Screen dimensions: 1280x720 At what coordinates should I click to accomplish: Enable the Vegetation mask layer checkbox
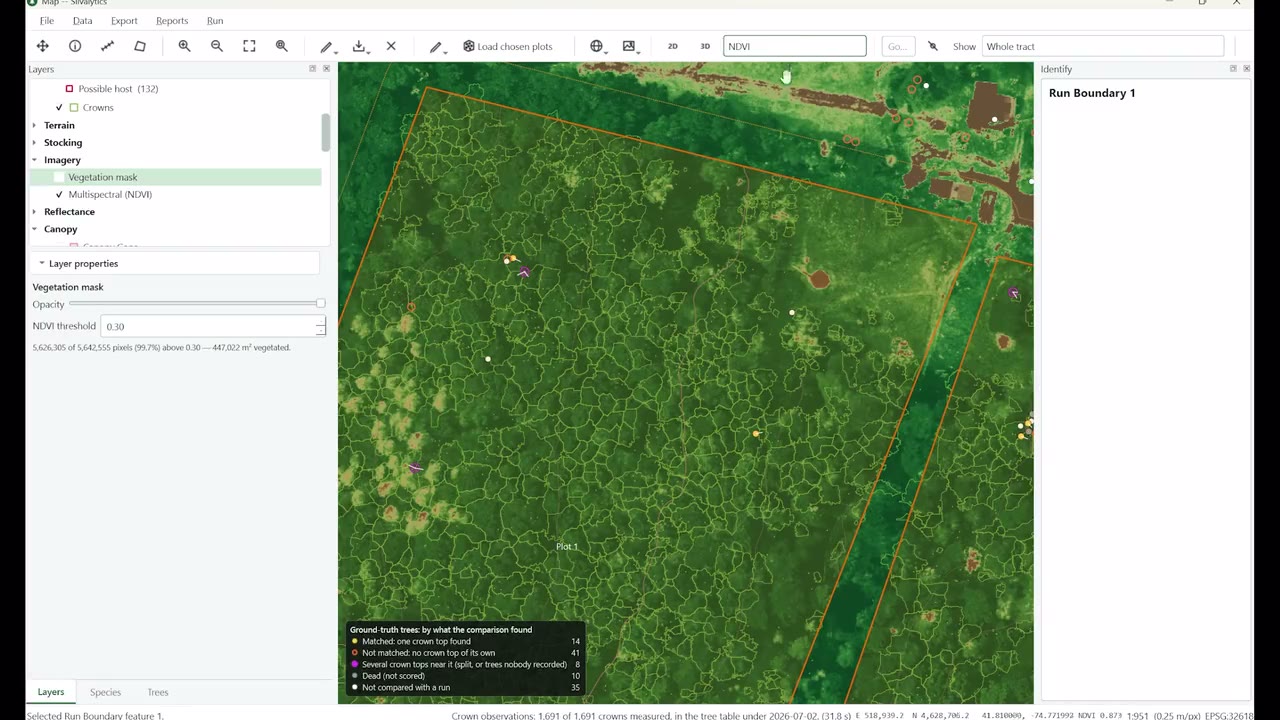(59, 177)
